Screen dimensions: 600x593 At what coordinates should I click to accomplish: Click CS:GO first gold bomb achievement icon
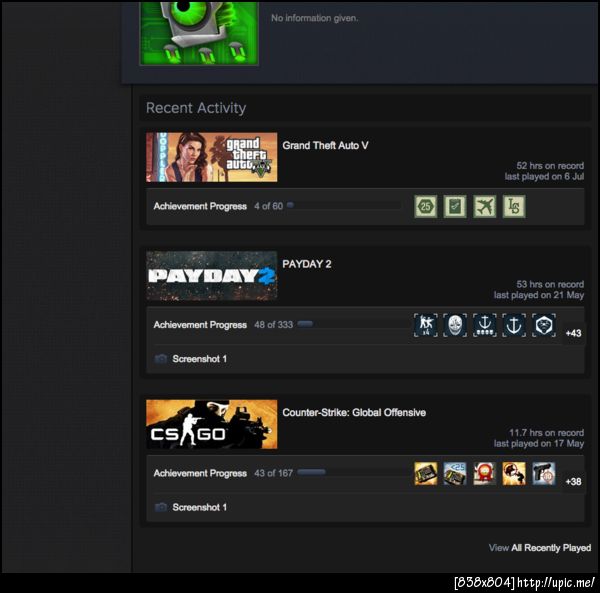coord(426,474)
